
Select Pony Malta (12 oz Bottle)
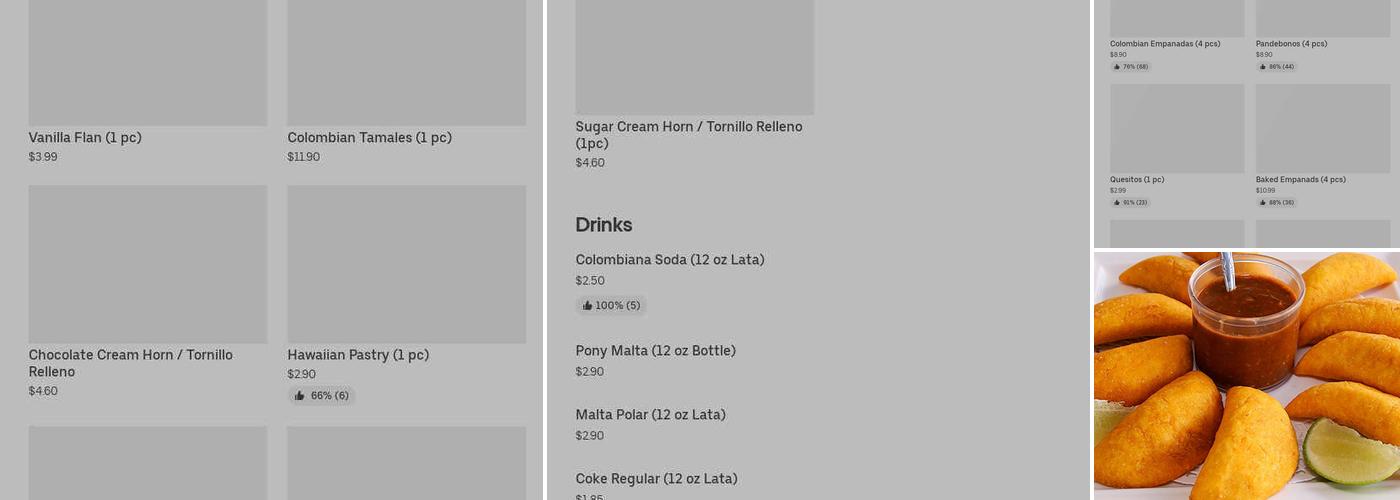point(655,351)
